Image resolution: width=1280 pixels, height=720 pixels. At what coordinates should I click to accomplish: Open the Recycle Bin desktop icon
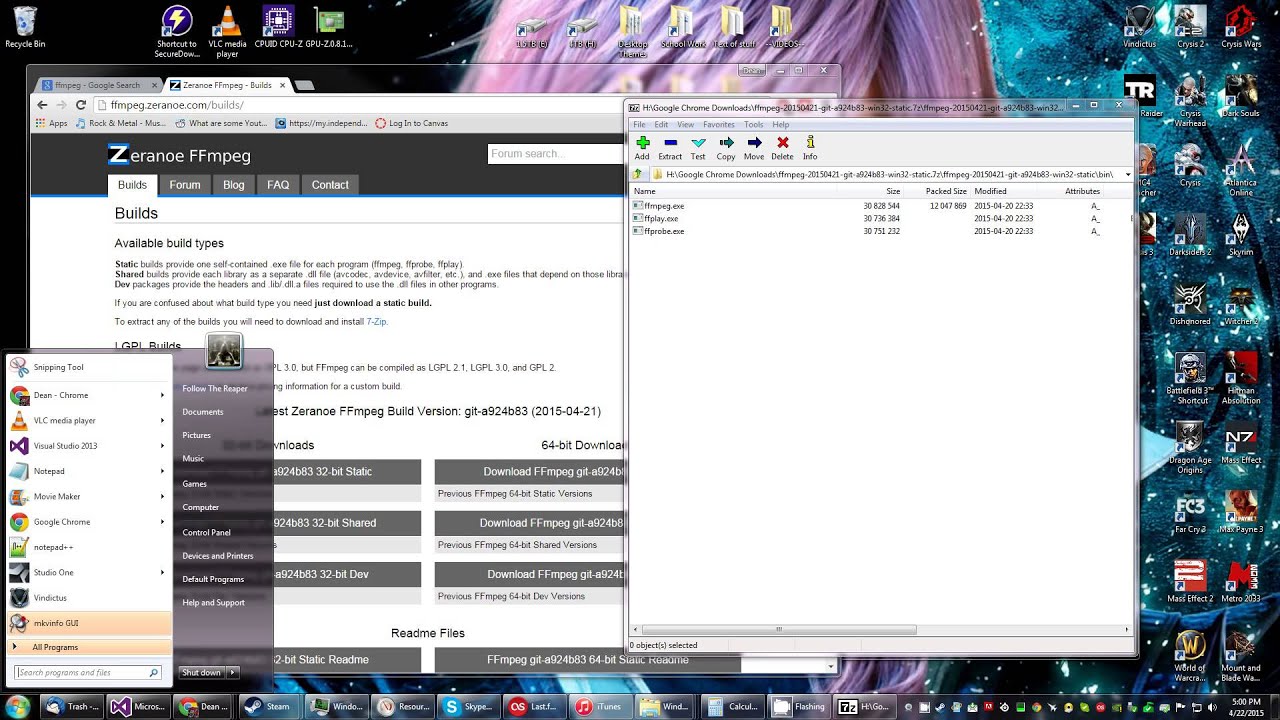[x=25, y=28]
